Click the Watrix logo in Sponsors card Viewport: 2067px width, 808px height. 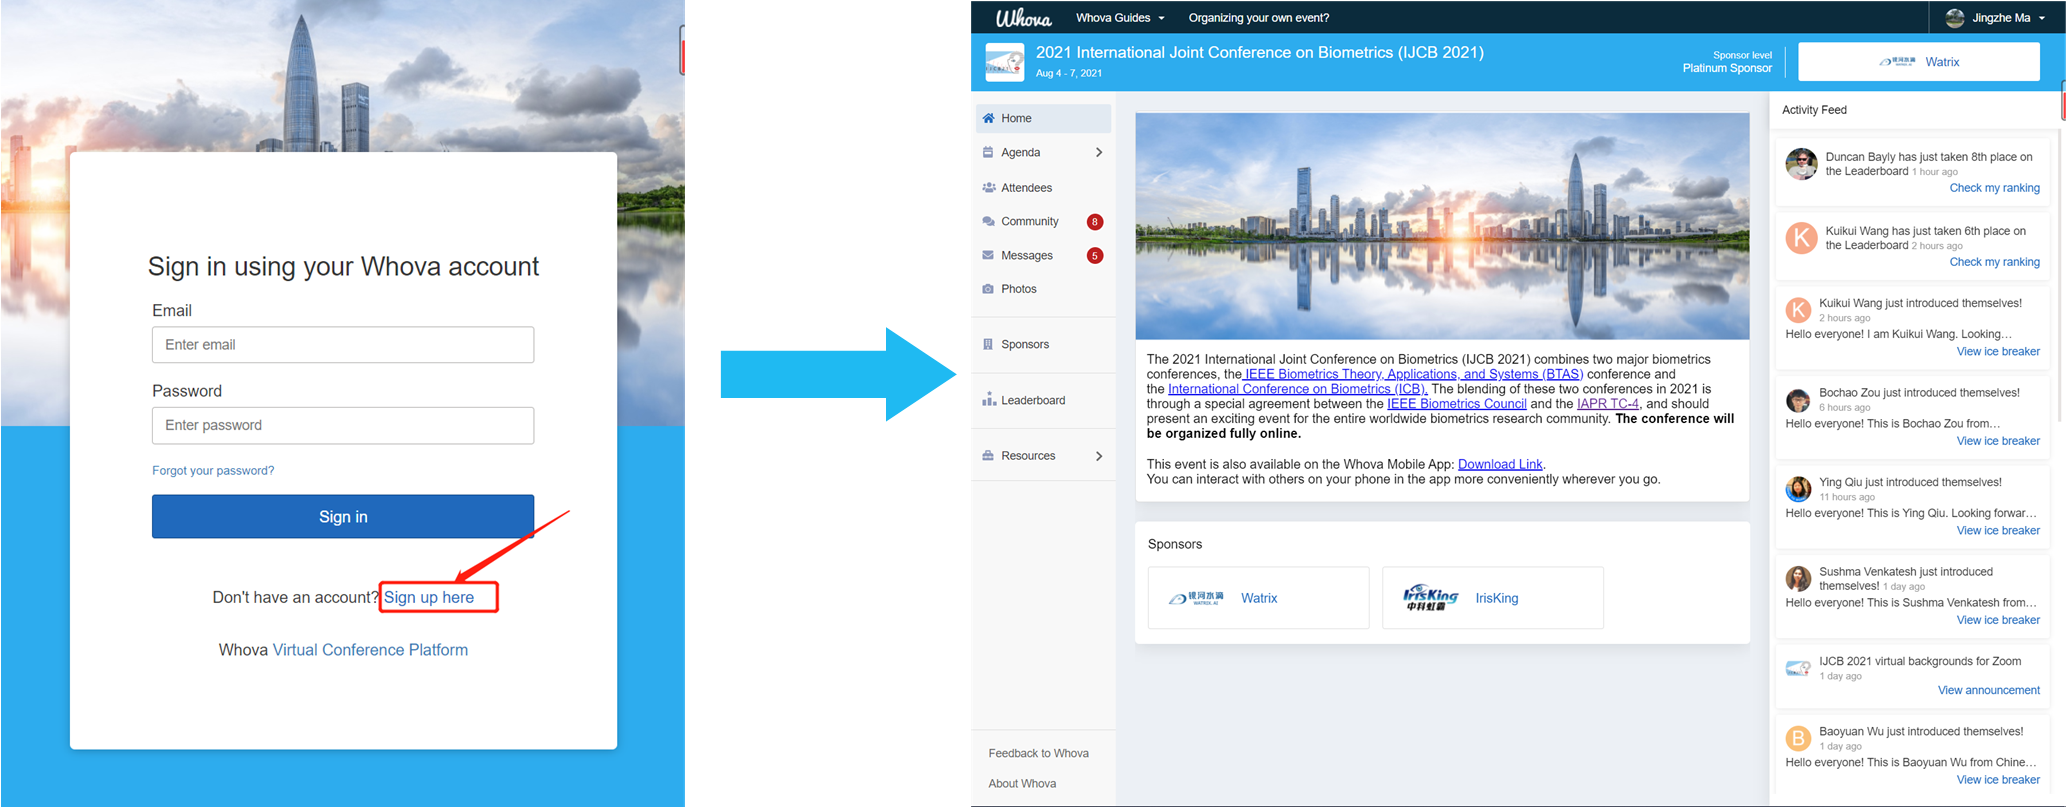click(x=1196, y=598)
